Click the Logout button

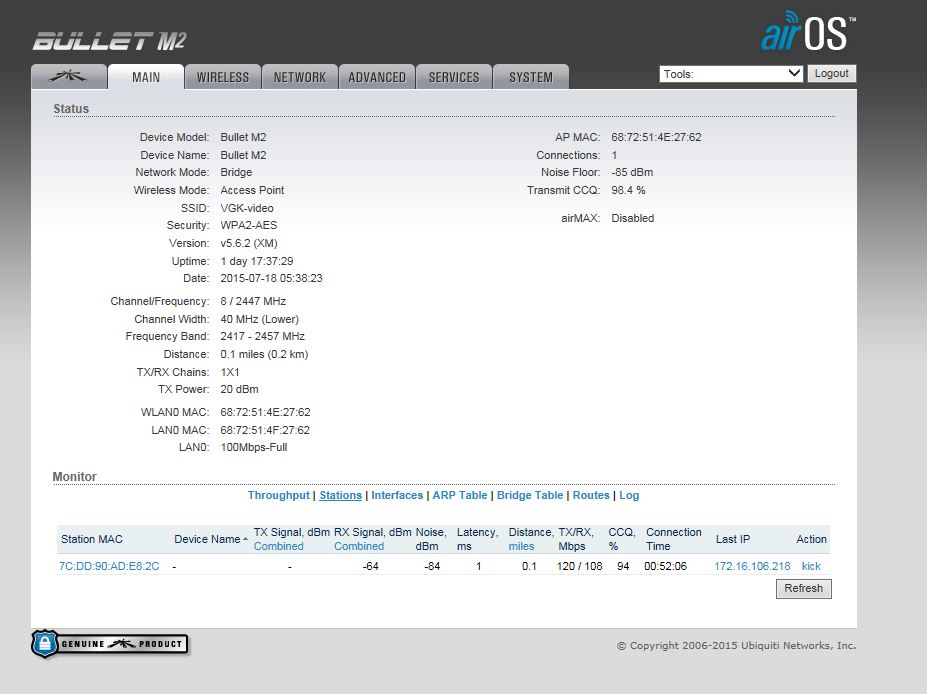point(832,73)
